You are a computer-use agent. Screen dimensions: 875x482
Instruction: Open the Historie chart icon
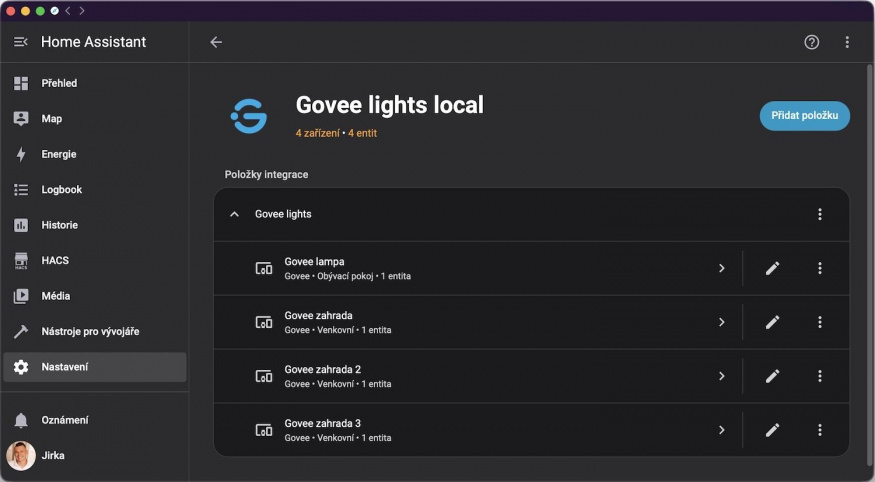[x=21, y=225]
